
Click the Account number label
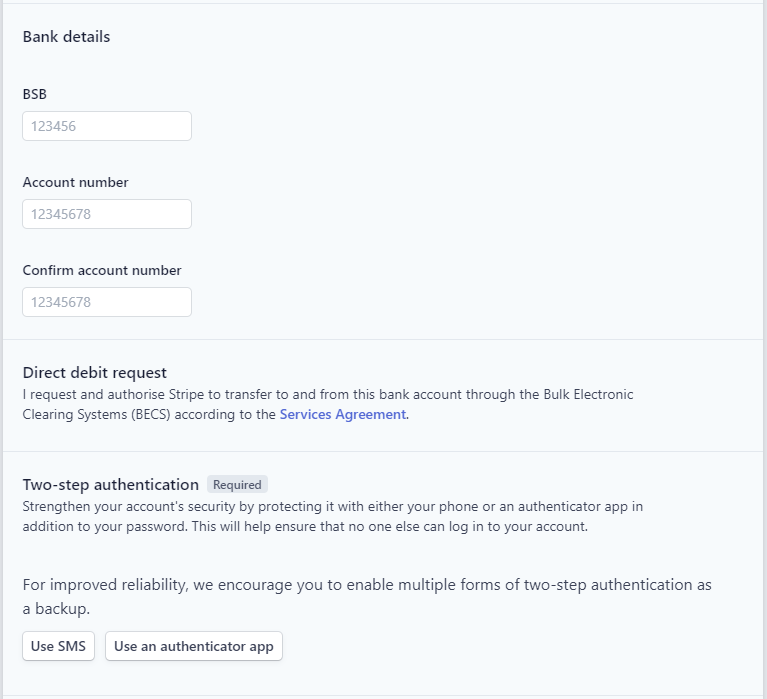pyautogui.click(x=75, y=182)
